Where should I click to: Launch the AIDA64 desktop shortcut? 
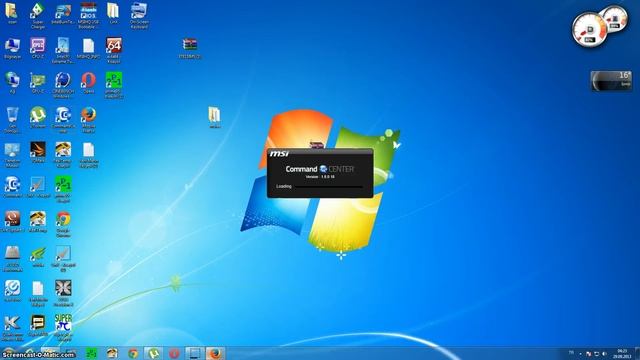(x=113, y=51)
